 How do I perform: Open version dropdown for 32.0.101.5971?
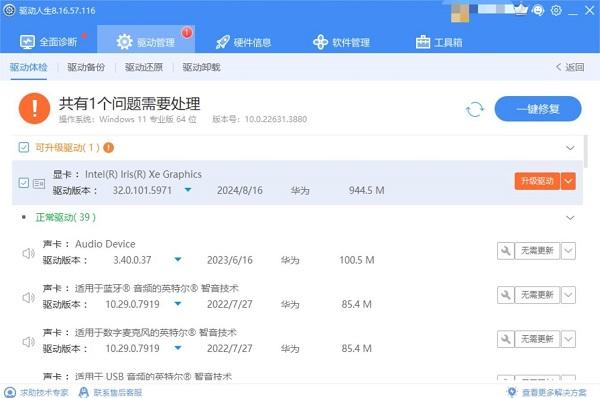click(188, 190)
